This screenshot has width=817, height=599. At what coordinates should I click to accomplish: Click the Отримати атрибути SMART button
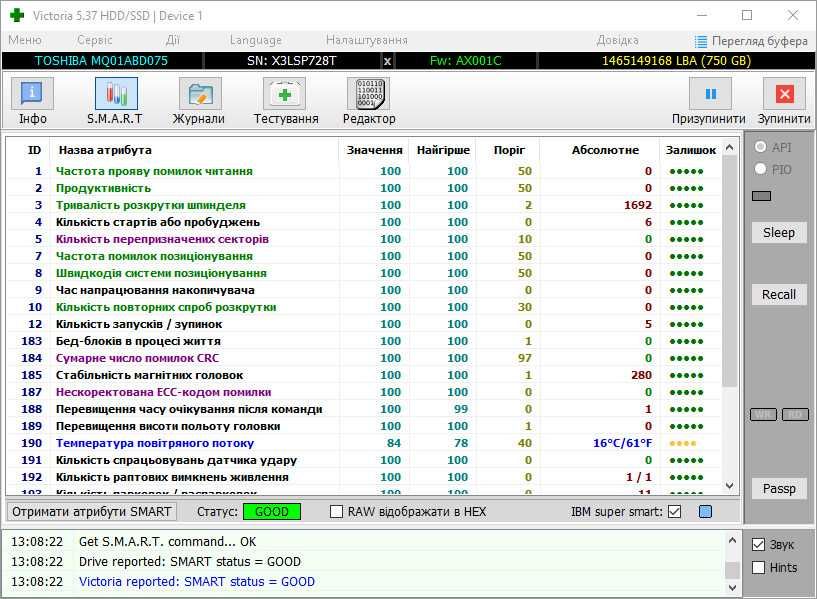click(x=92, y=512)
